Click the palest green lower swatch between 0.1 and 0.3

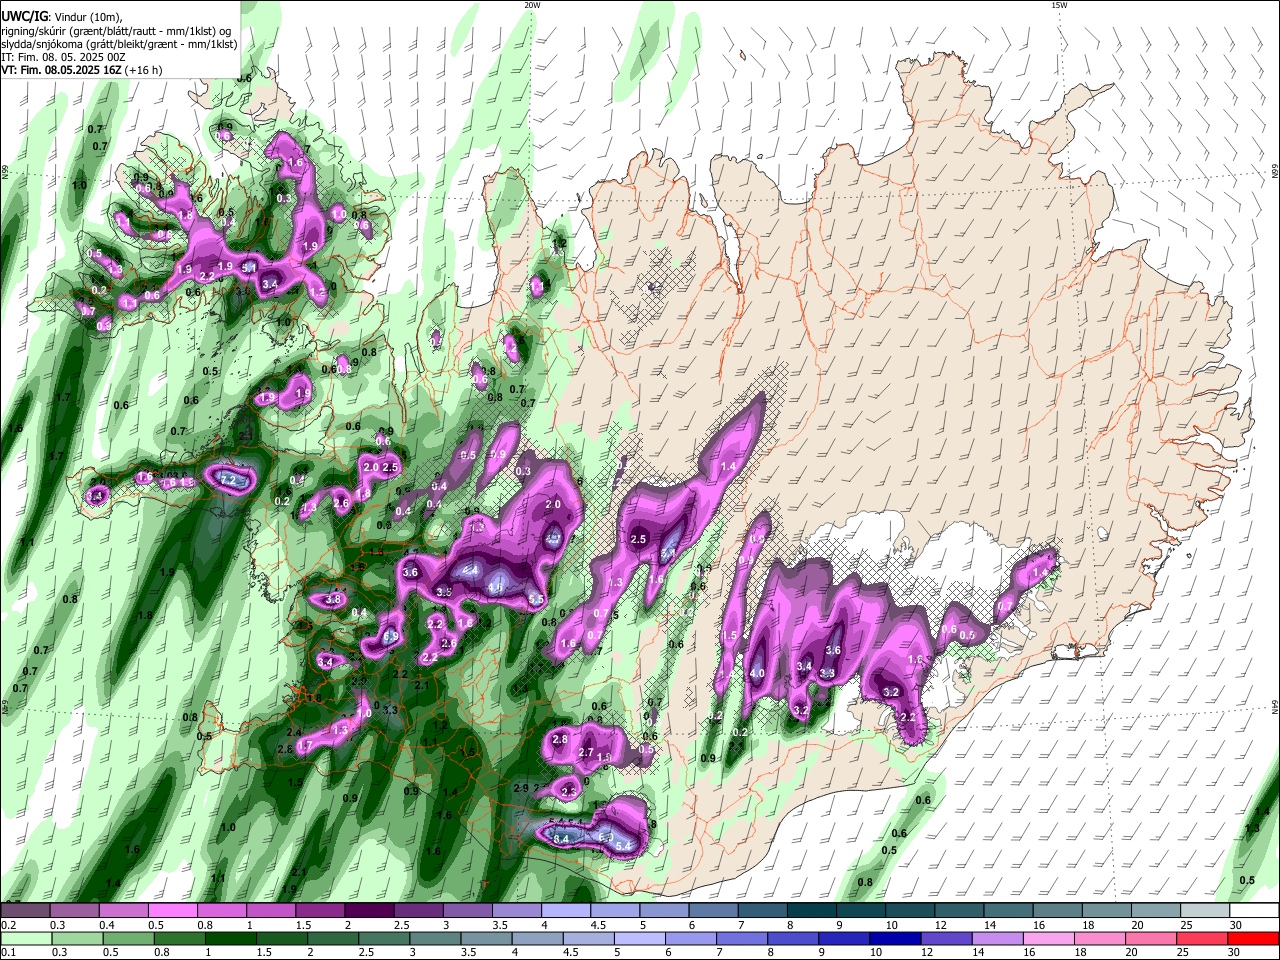click(x=25, y=938)
